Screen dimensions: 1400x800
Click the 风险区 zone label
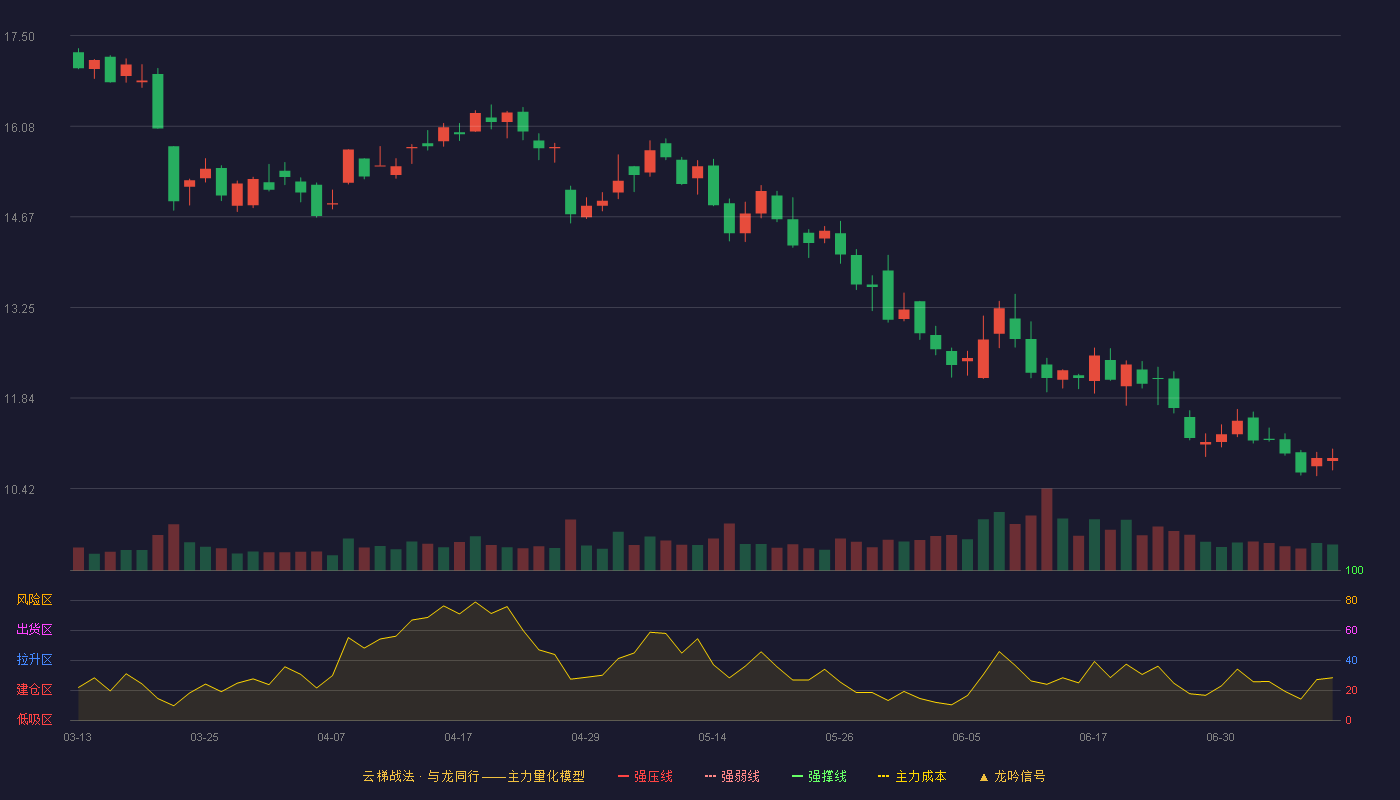tap(34, 600)
